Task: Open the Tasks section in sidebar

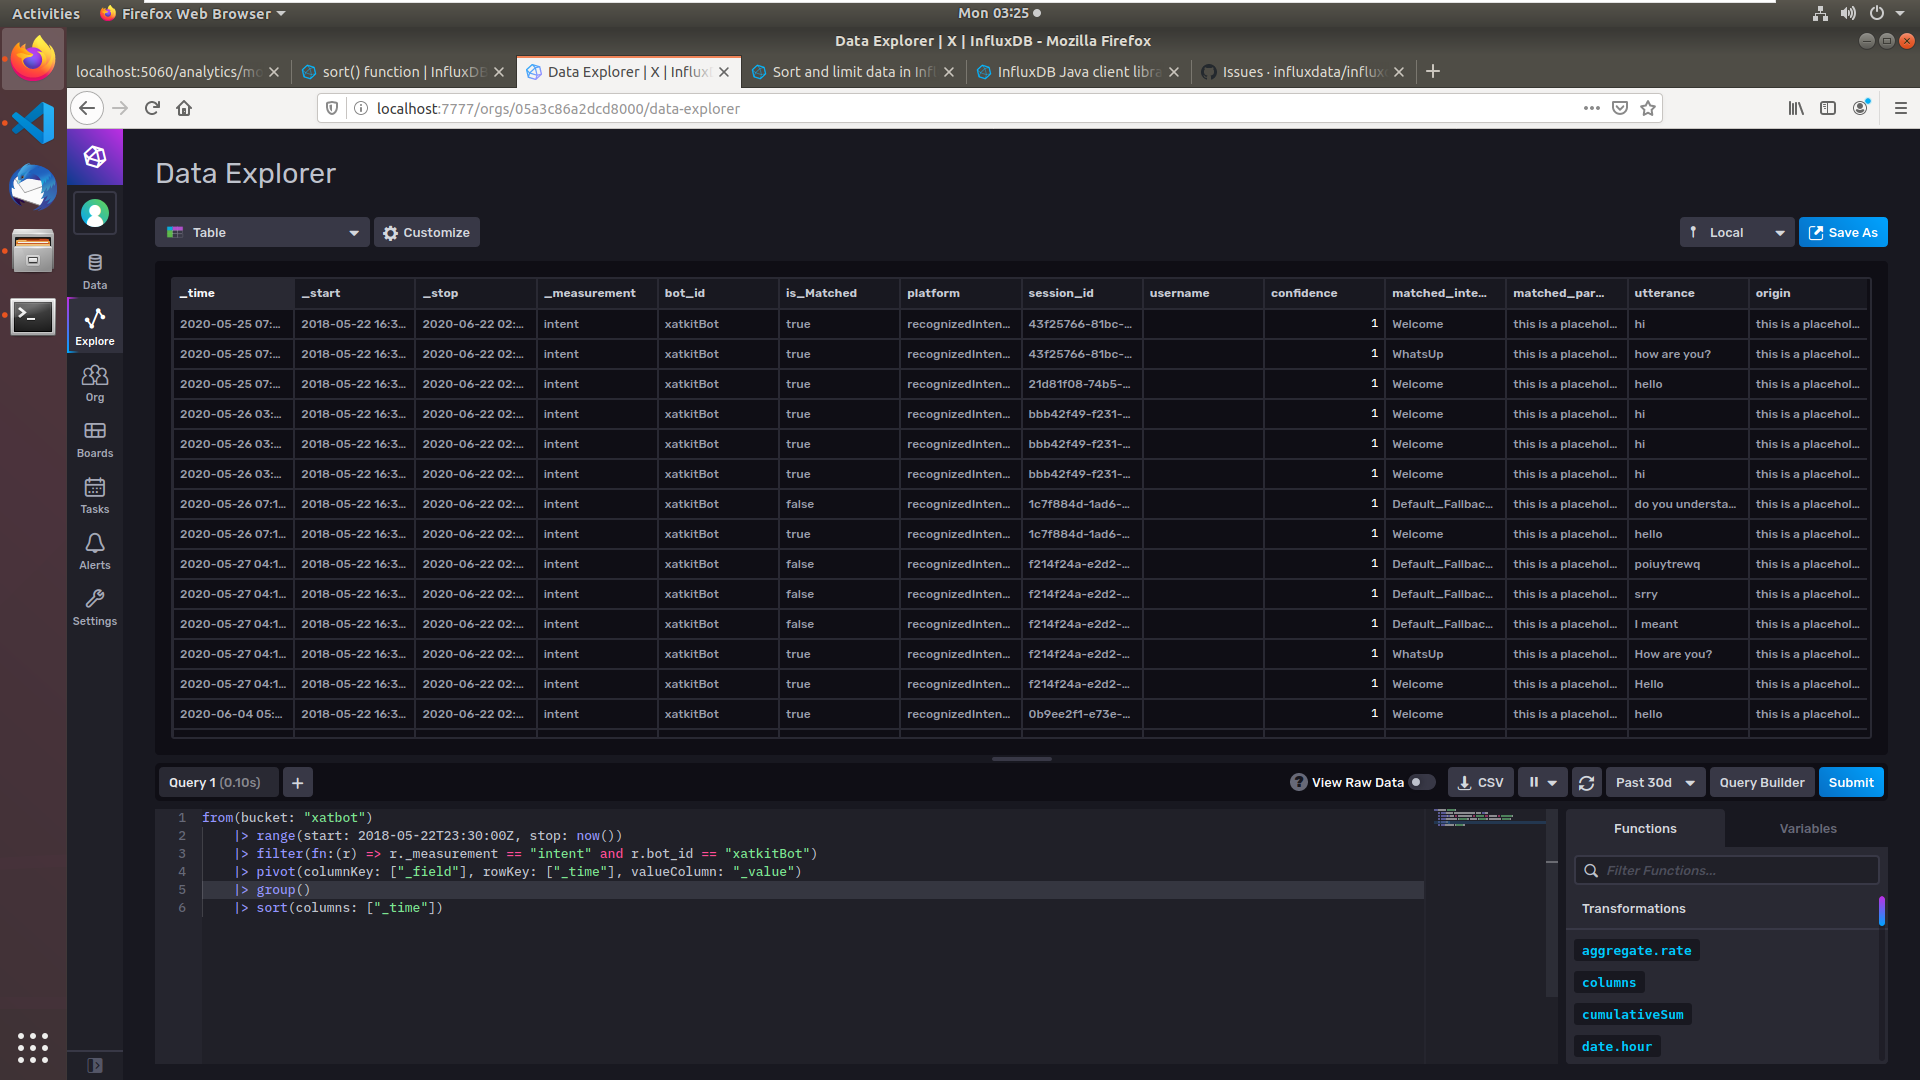Action: pos(95,495)
